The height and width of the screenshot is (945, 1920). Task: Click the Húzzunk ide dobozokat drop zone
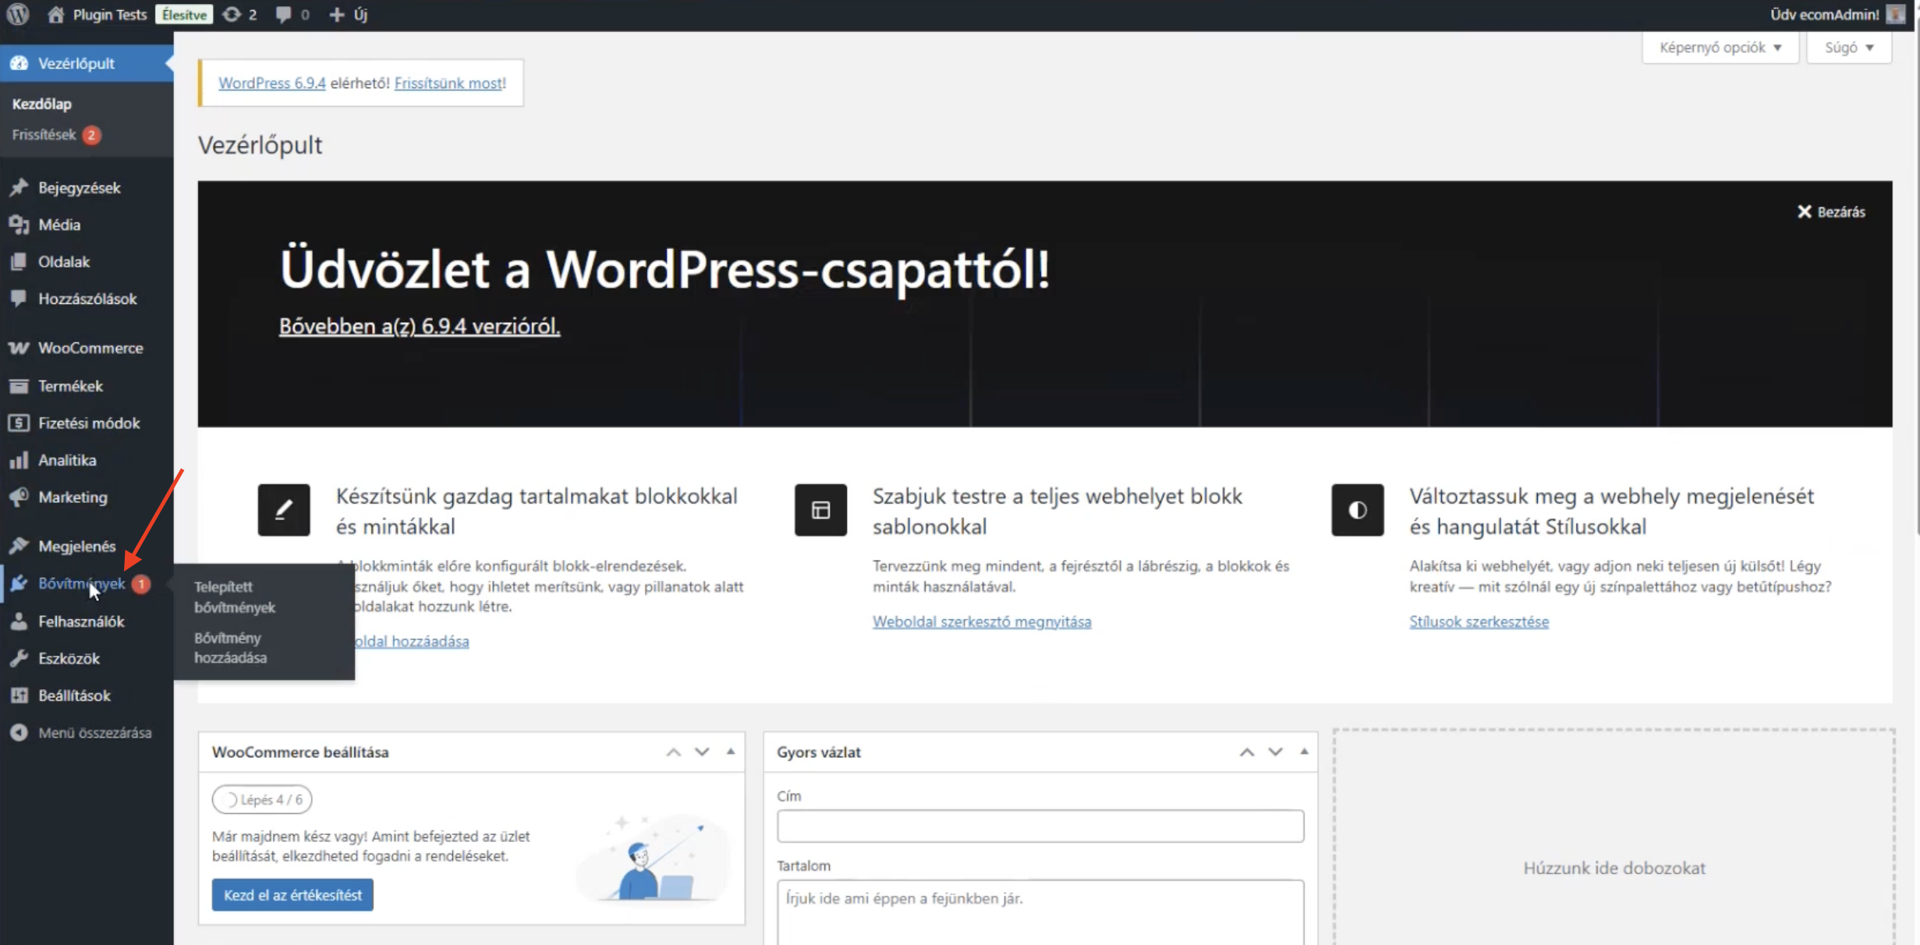1614,838
